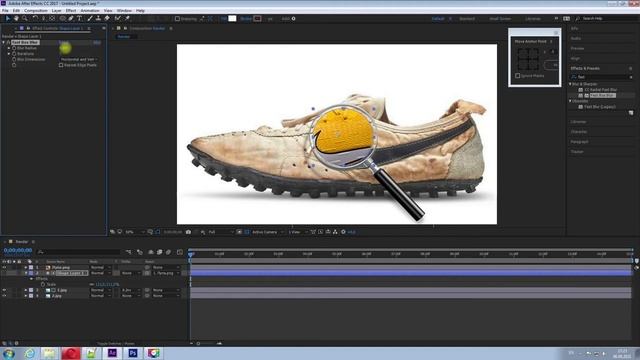Open the Full resolution dropdown
Viewport: 640px width, 360px height.
click(x=220, y=232)
